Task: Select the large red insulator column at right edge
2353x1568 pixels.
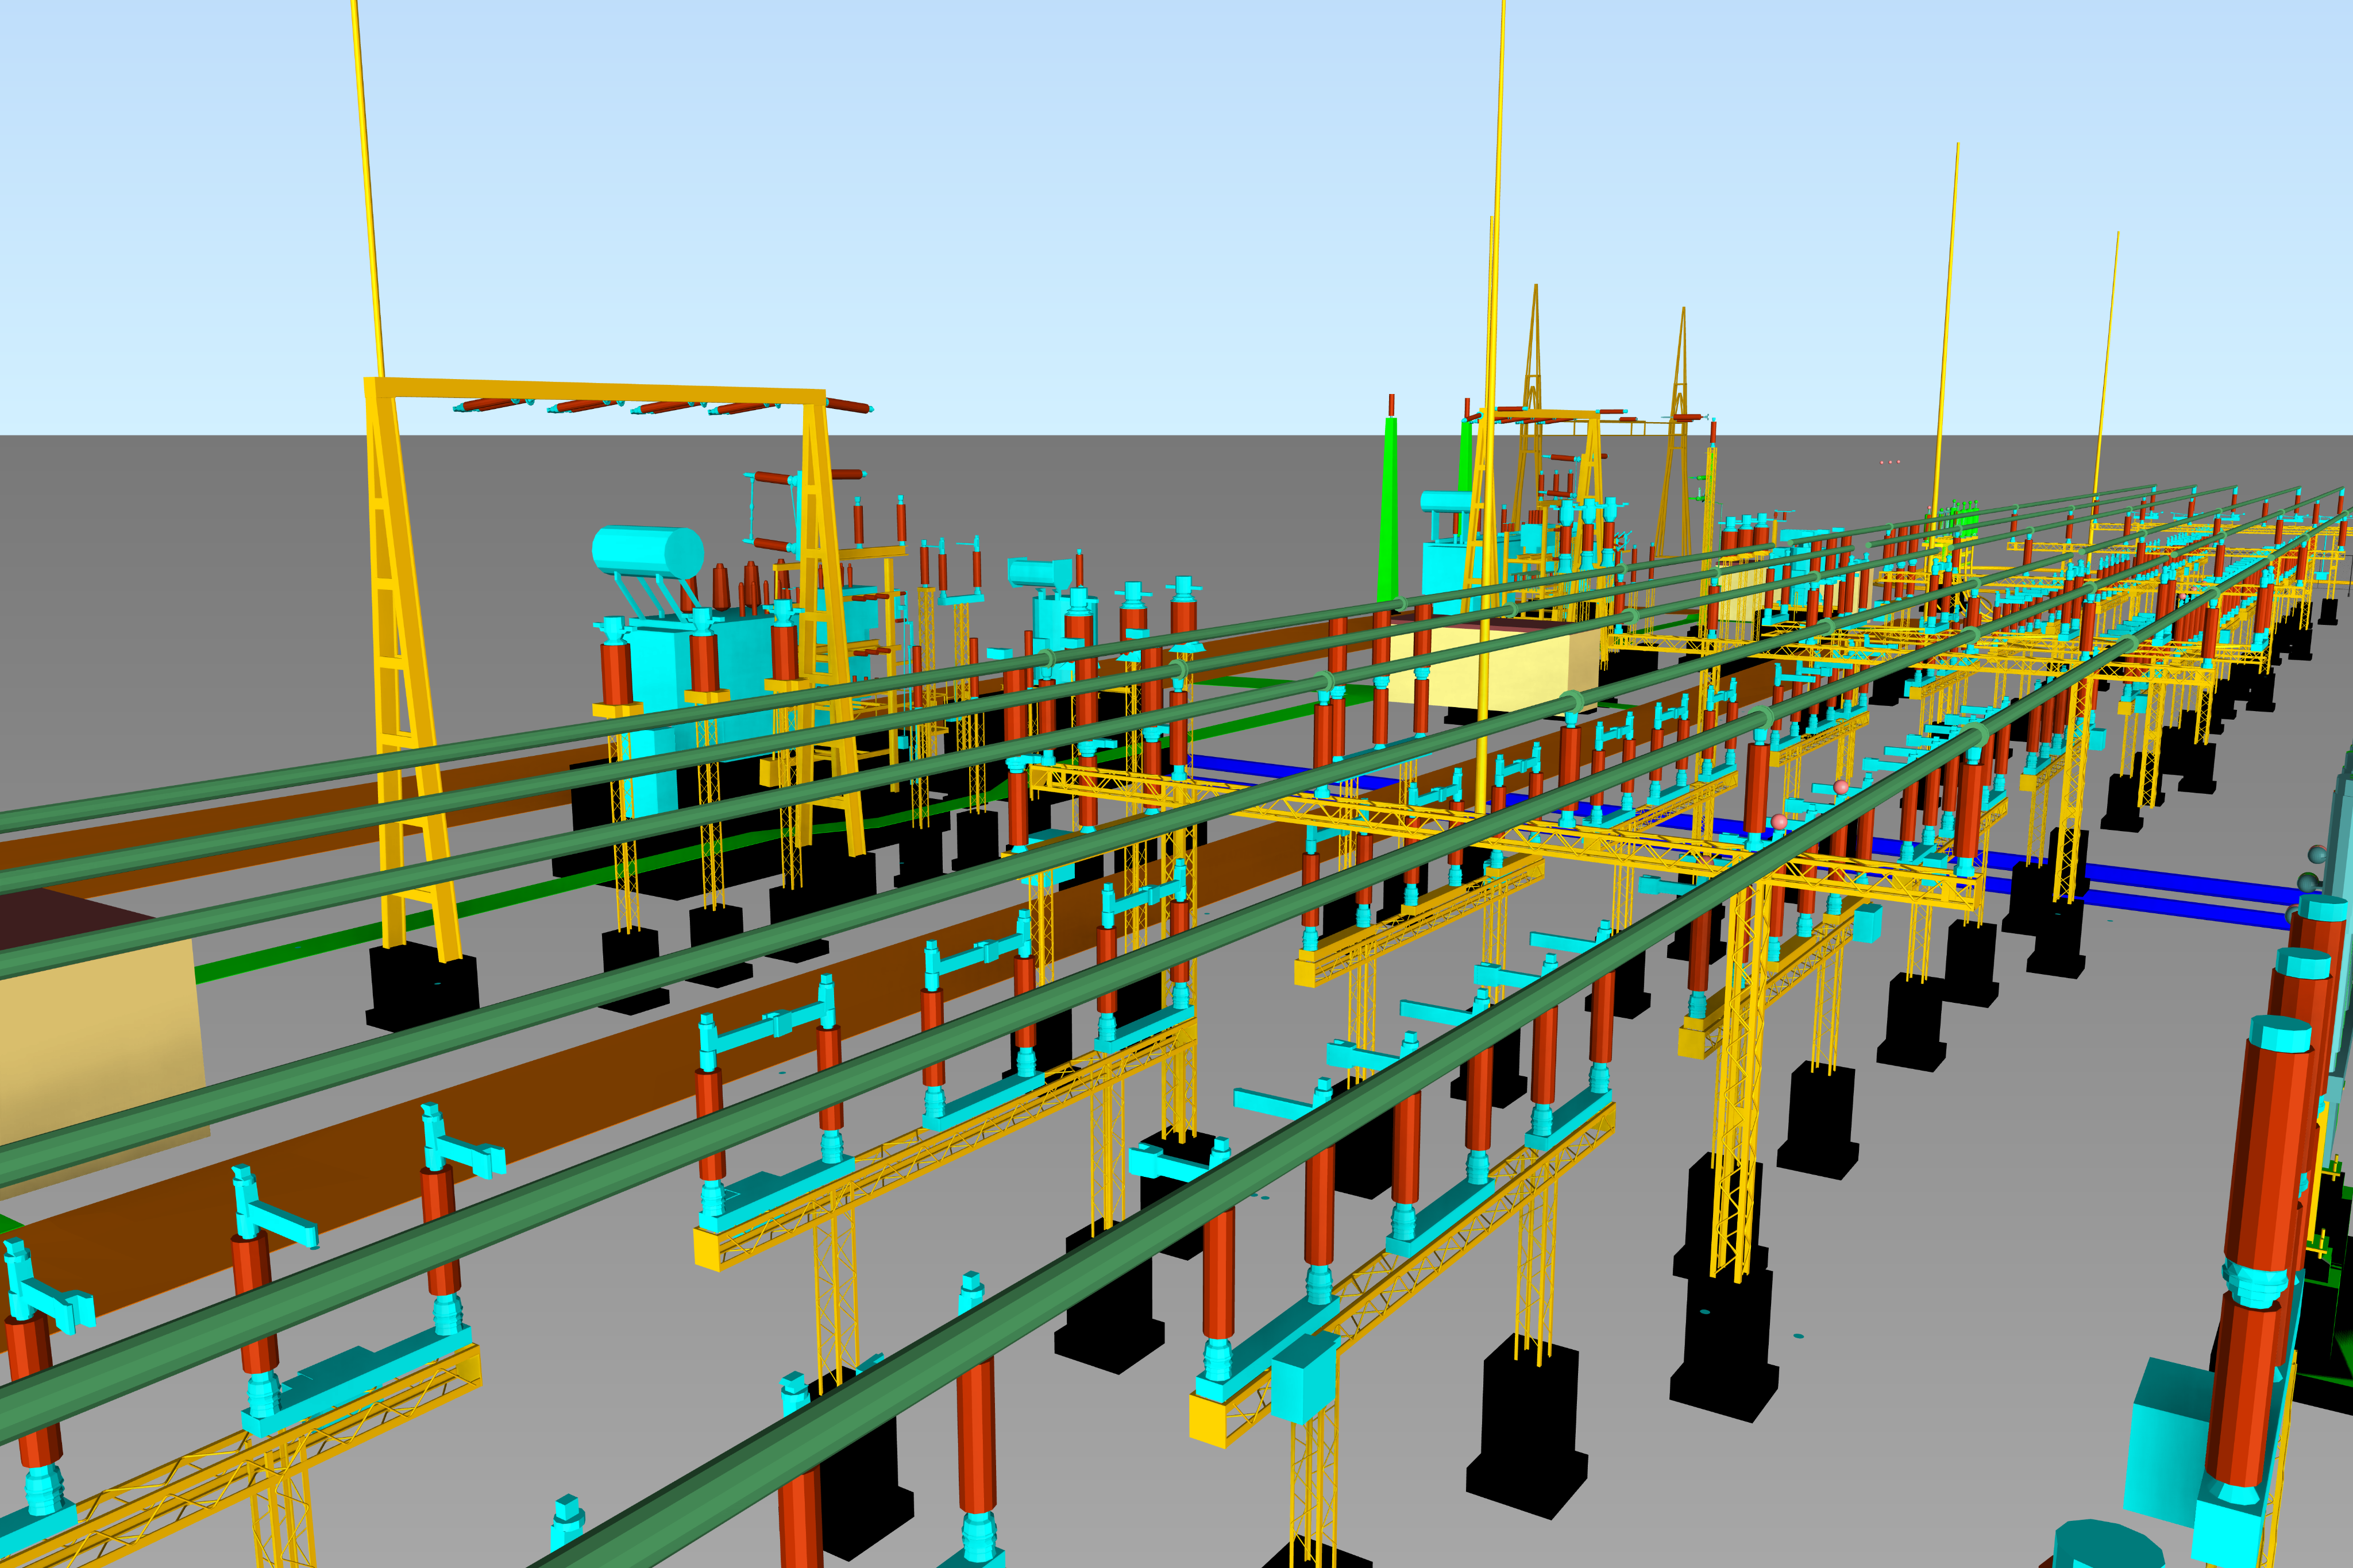Action: [x=2262, y=1260]
